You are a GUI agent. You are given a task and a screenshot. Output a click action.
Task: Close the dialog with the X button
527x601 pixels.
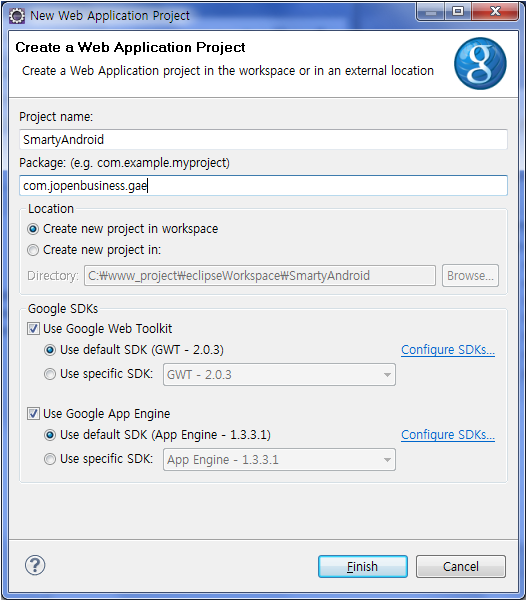pos(495,12)
